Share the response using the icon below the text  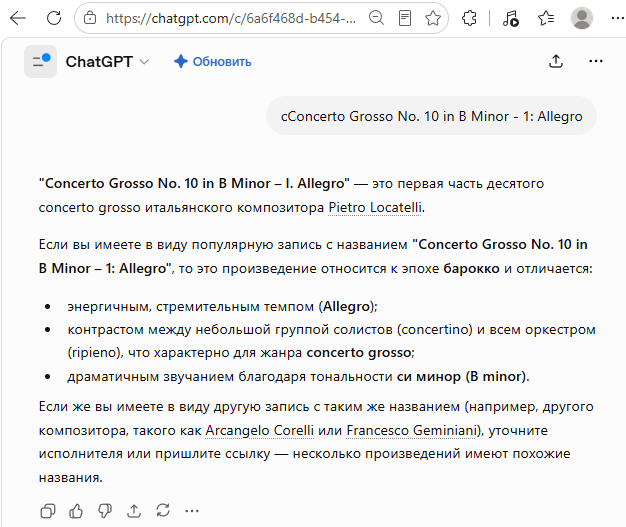134,511
